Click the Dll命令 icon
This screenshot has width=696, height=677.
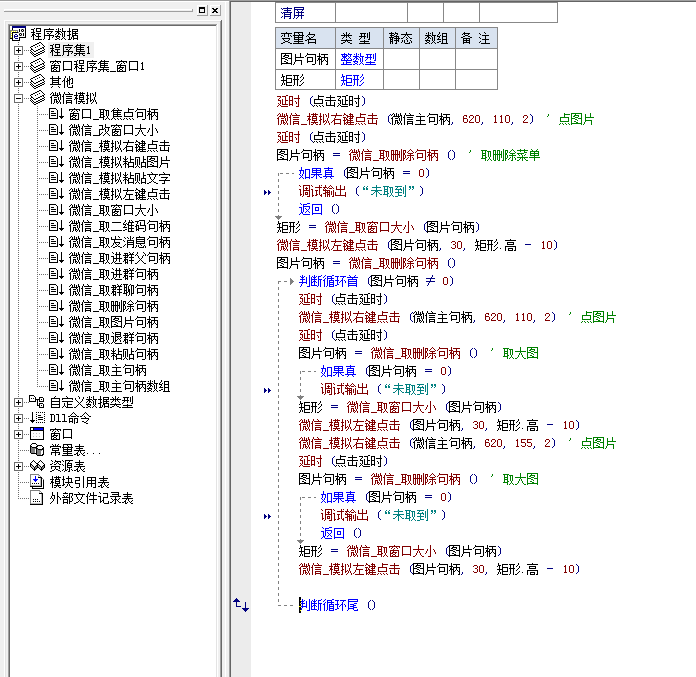point(37,418)
